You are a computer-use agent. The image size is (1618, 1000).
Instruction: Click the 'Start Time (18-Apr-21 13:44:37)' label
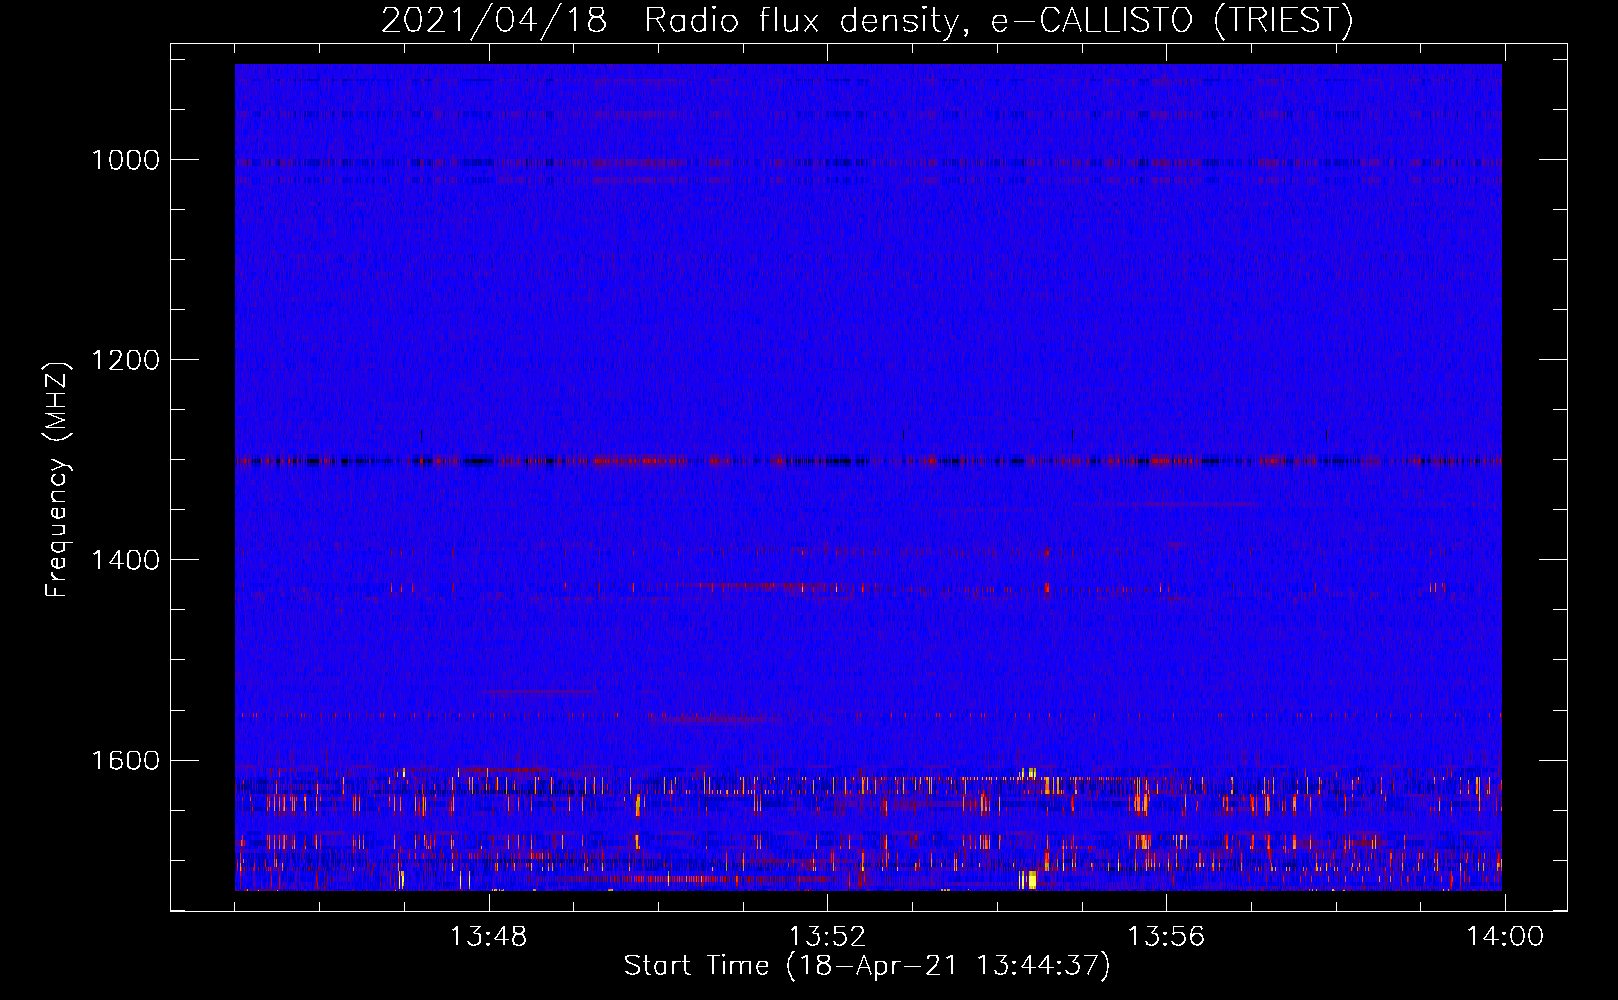[x=867, y=966]
